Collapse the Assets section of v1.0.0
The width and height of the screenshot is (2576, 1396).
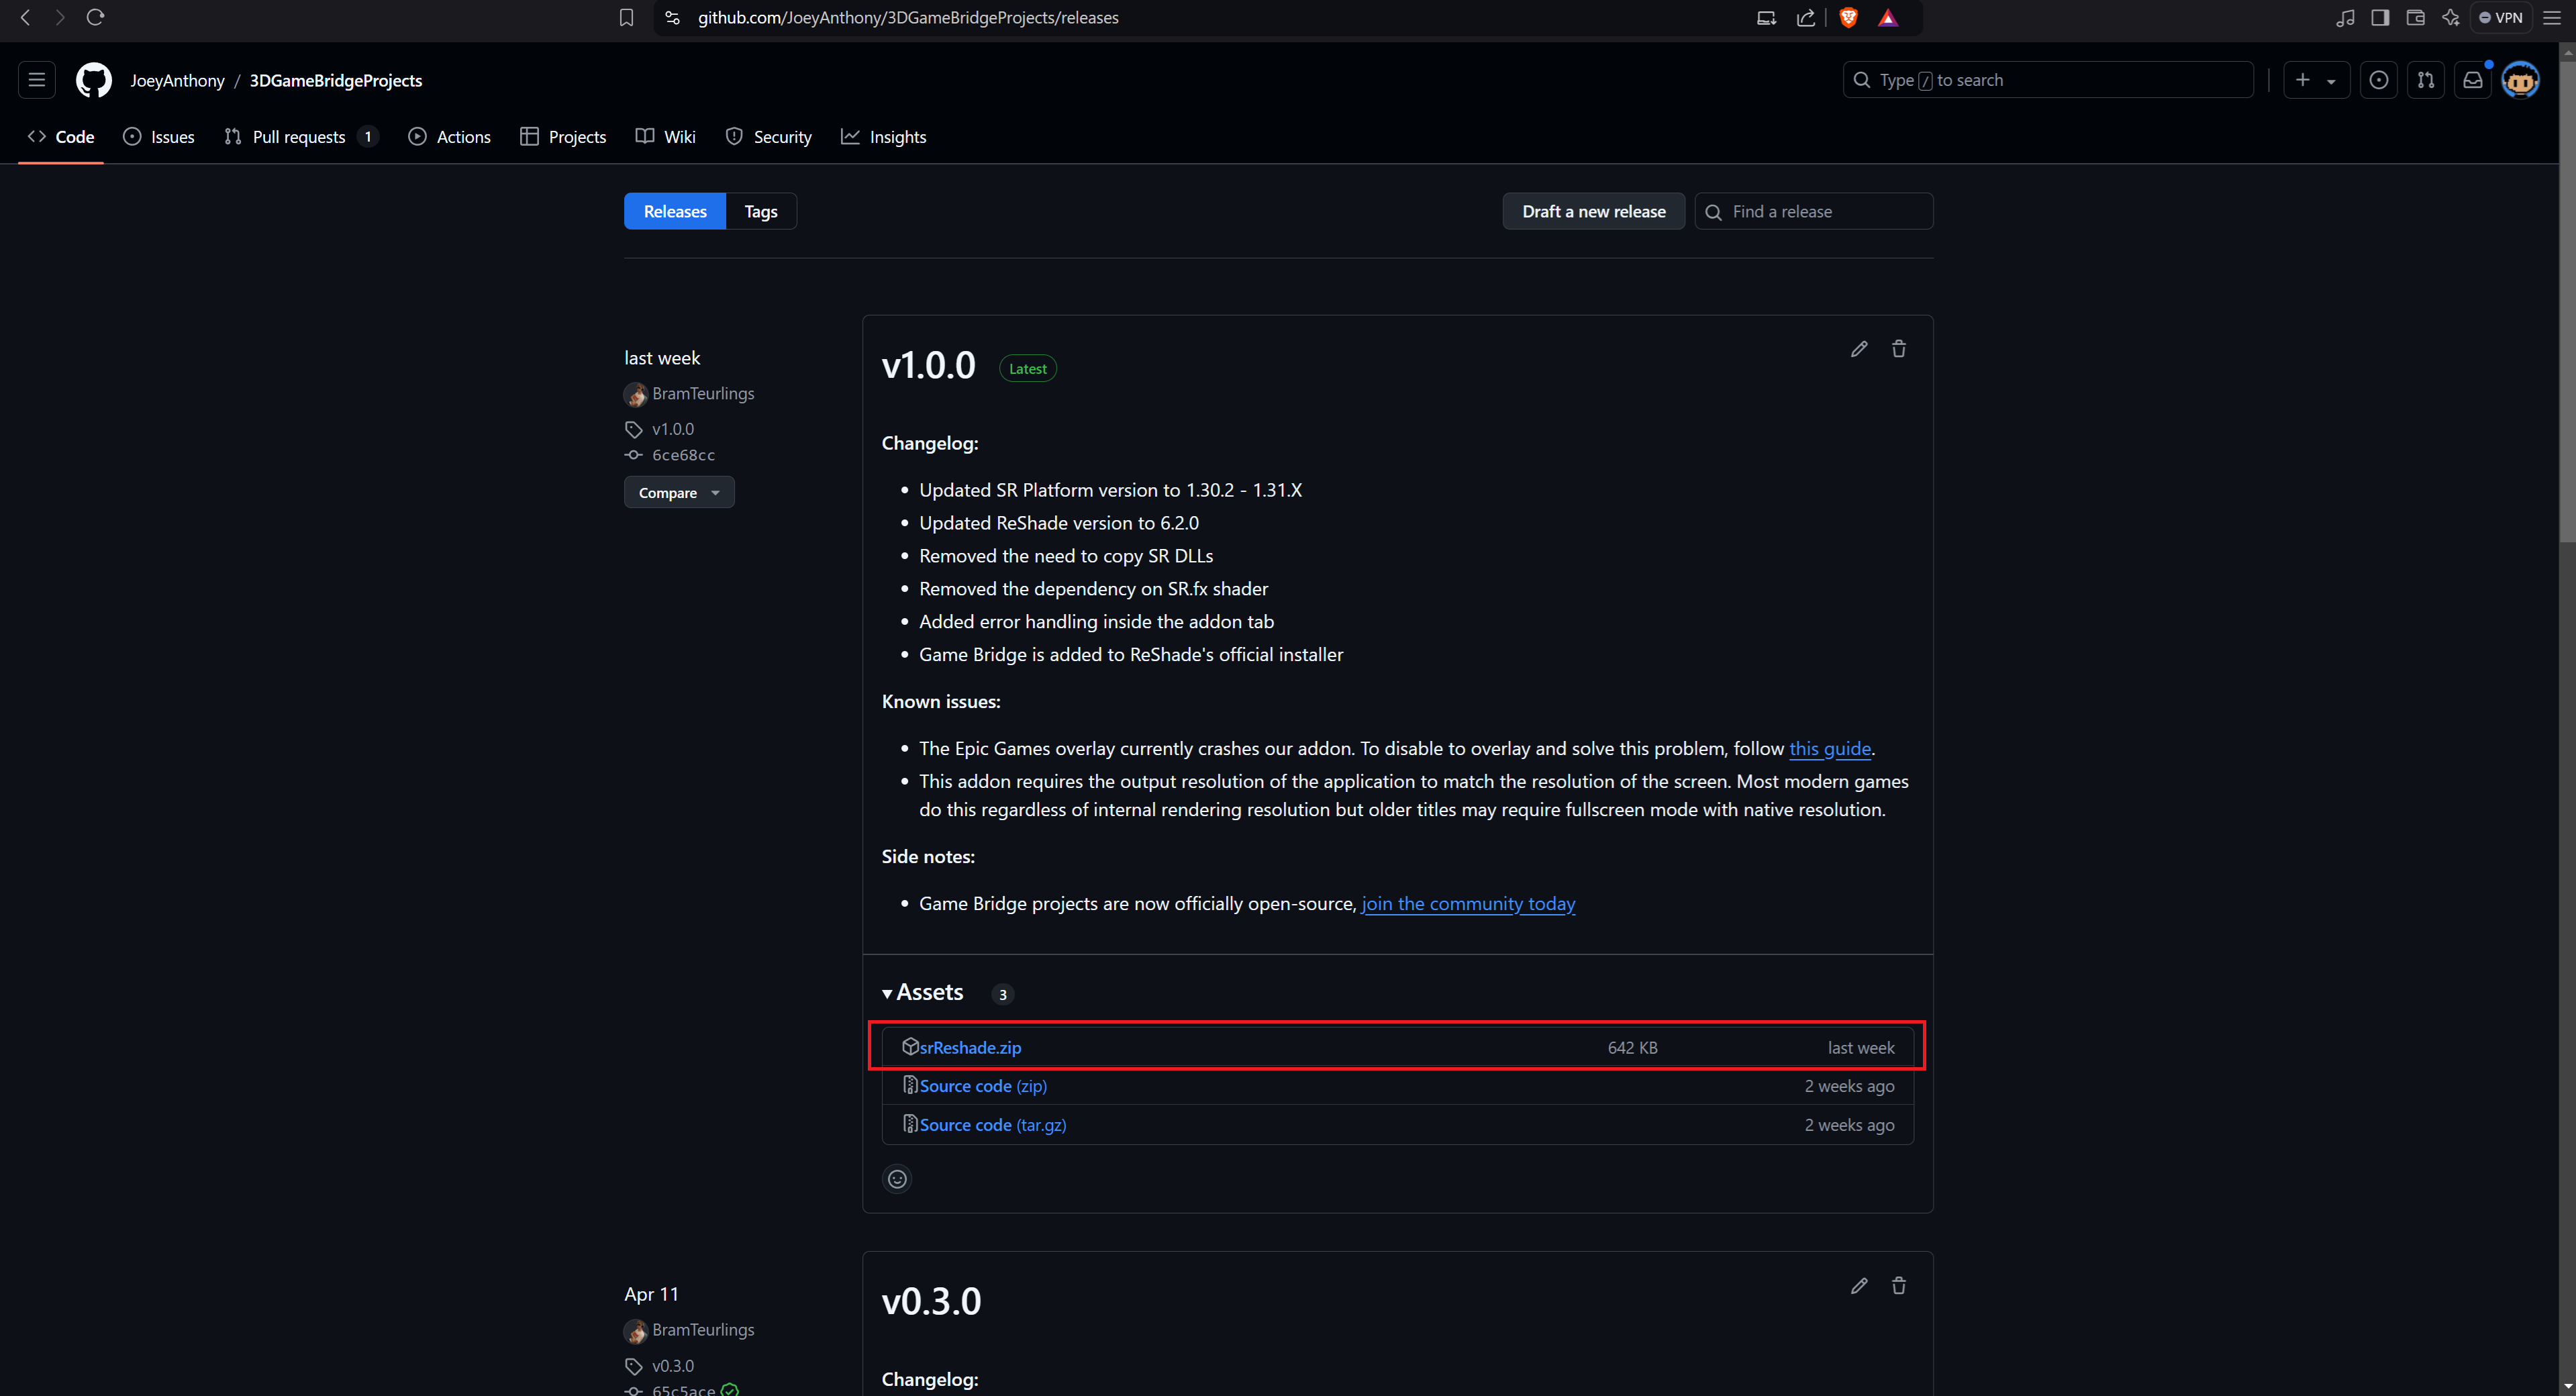pos(922,992)
